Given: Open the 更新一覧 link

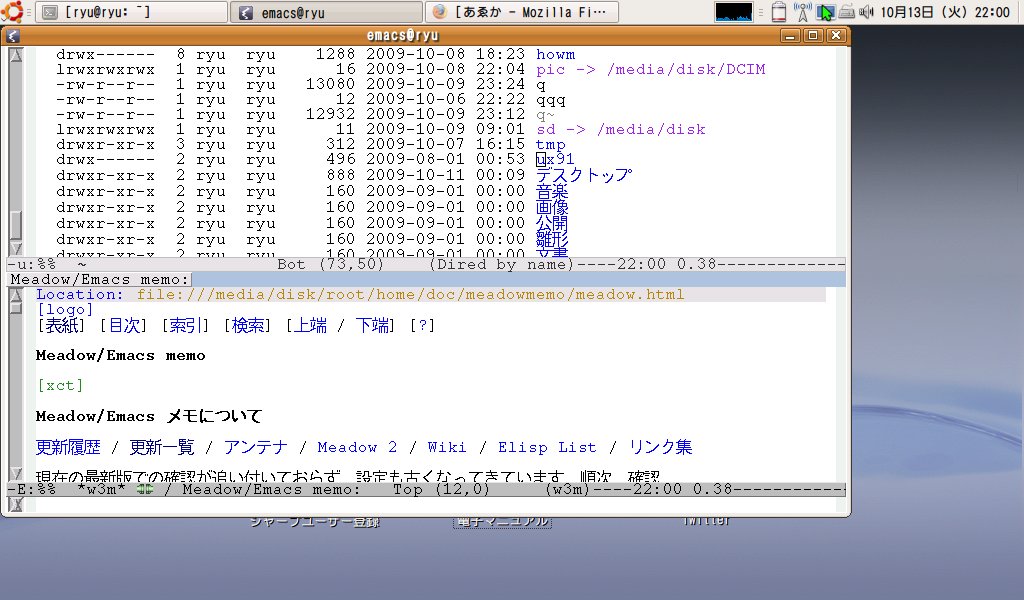Looking at the screenshot, I should [162, 447].
